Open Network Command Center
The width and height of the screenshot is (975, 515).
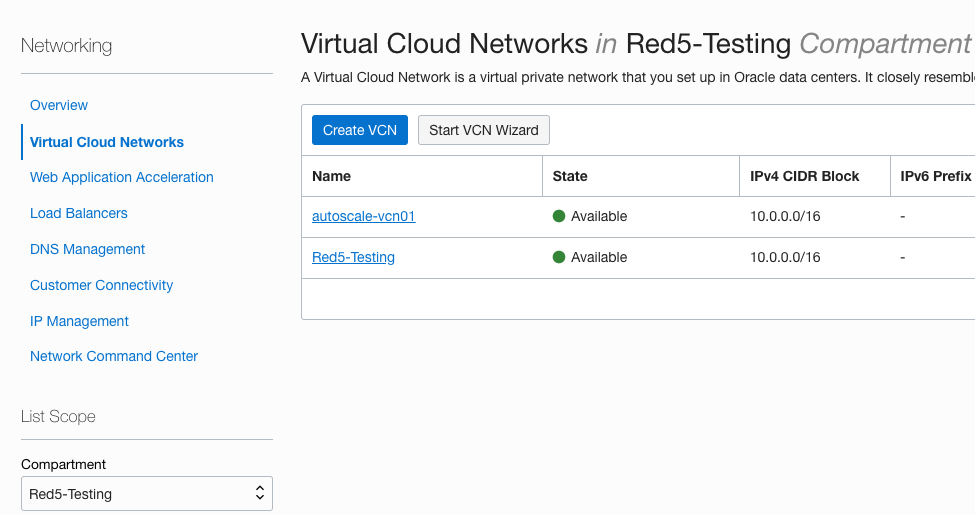pos(114,356)
